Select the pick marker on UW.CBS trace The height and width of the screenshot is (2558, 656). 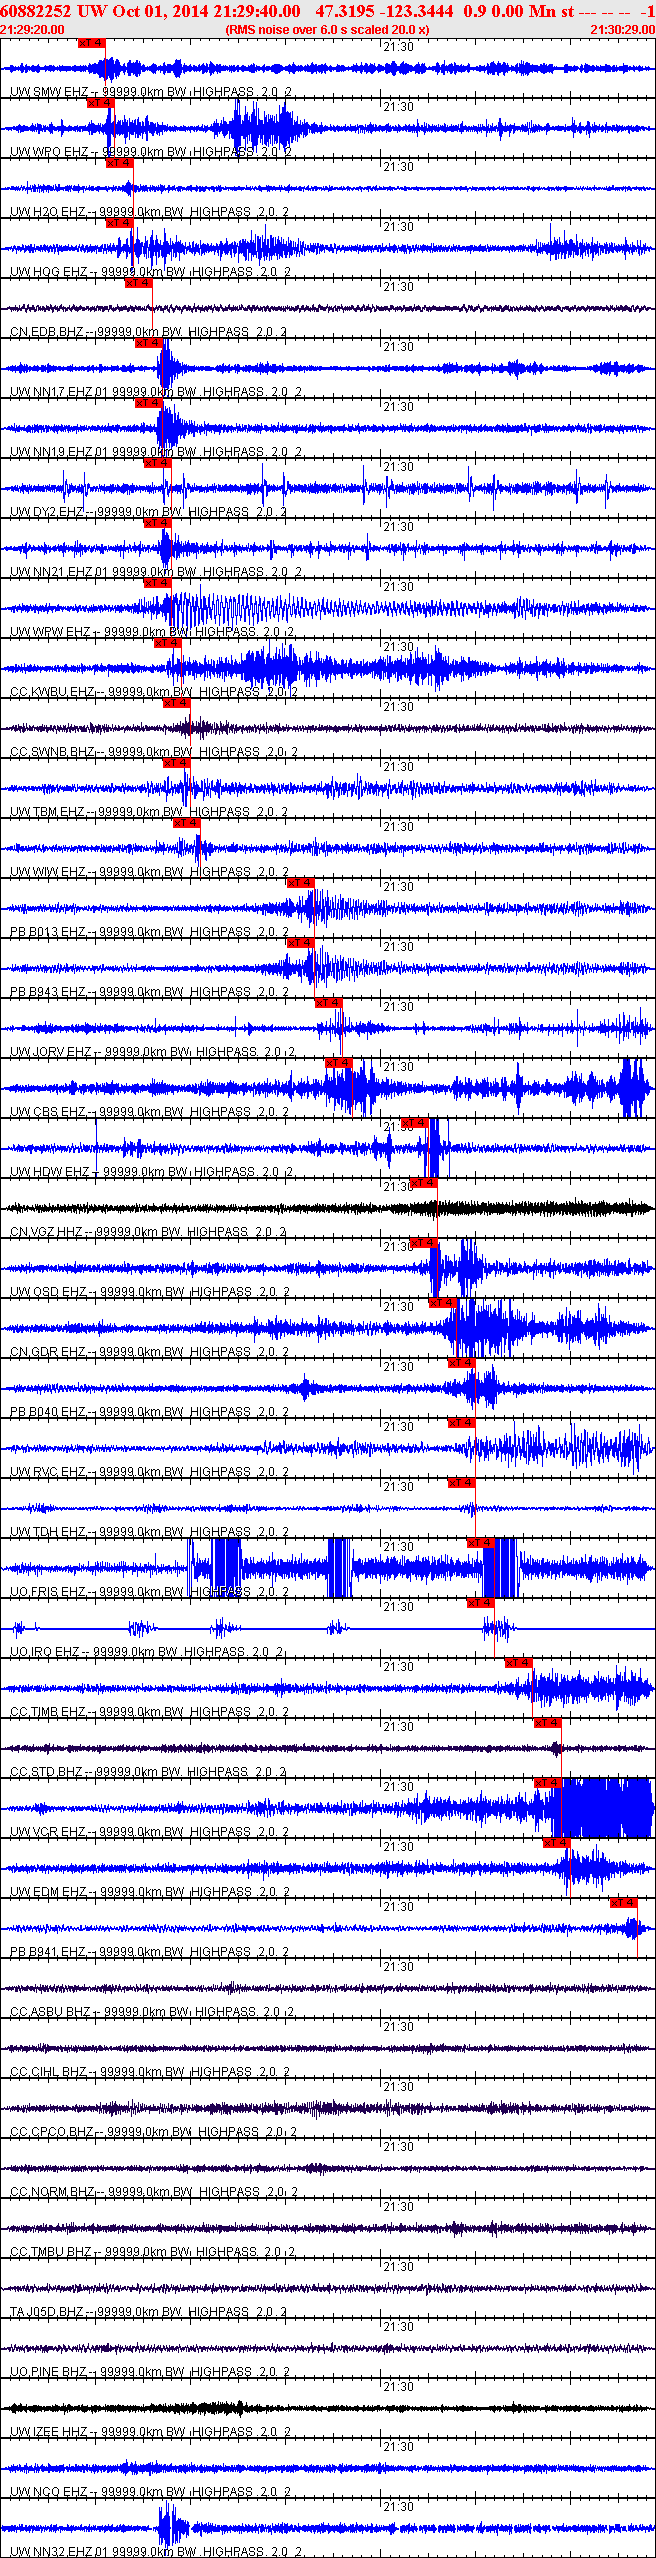click(339, 1063)
